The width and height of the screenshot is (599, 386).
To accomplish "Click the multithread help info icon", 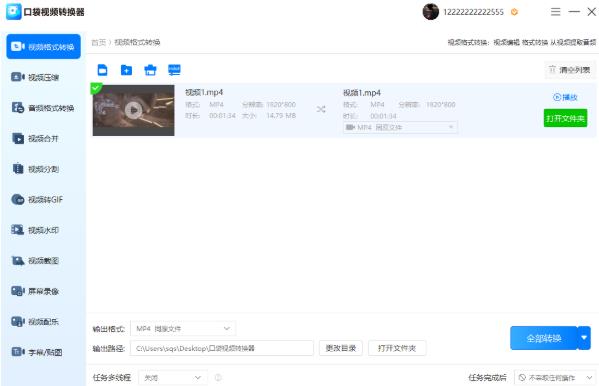I will (x=218, y=378).
